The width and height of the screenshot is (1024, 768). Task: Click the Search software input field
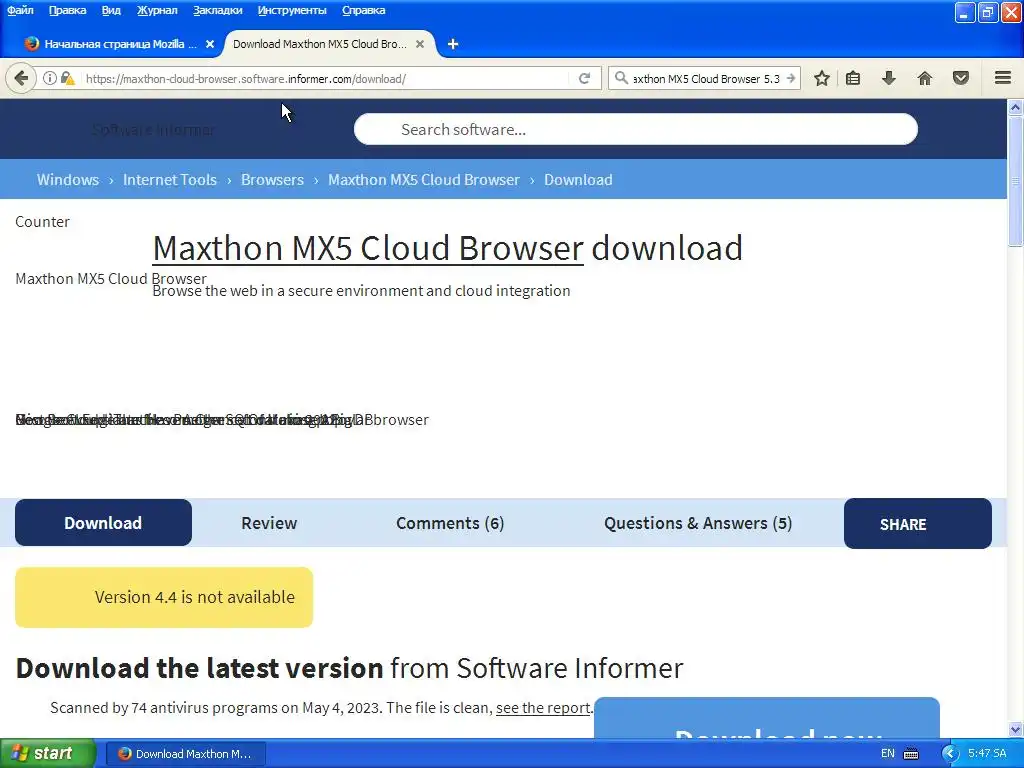coord(635,129)
